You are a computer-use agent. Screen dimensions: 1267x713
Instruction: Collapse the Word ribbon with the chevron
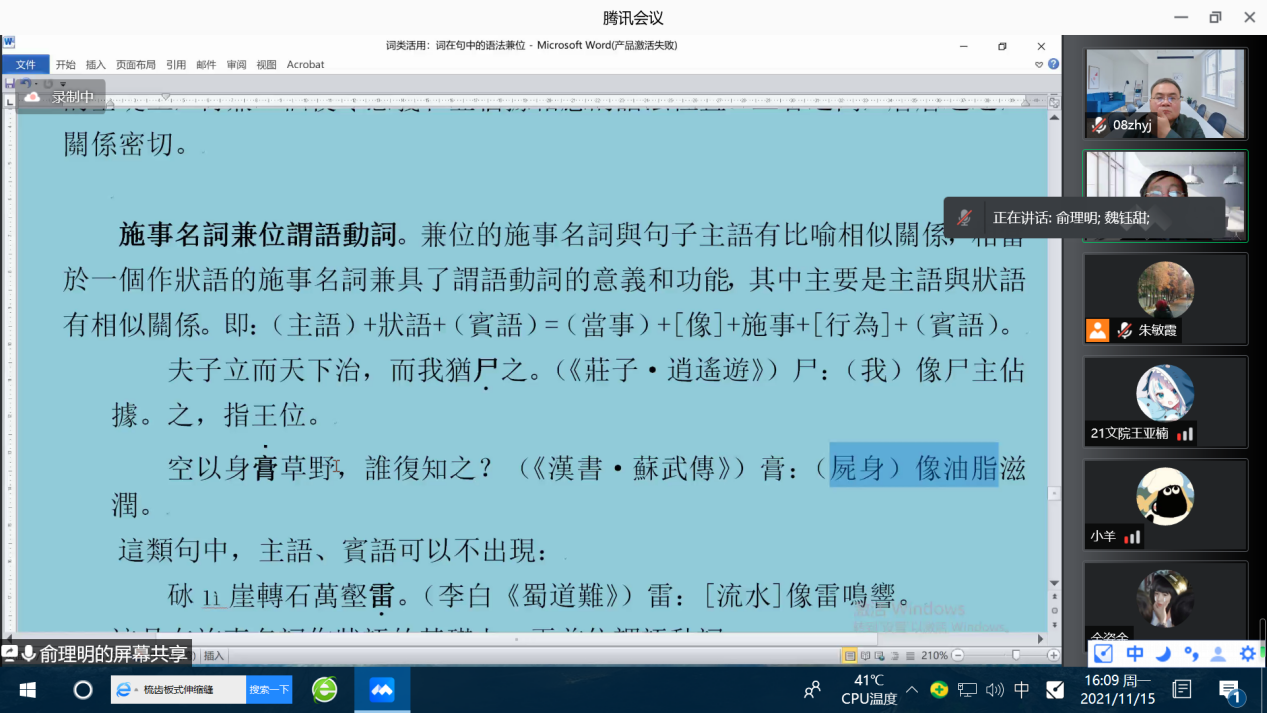tap(1039, 64)
